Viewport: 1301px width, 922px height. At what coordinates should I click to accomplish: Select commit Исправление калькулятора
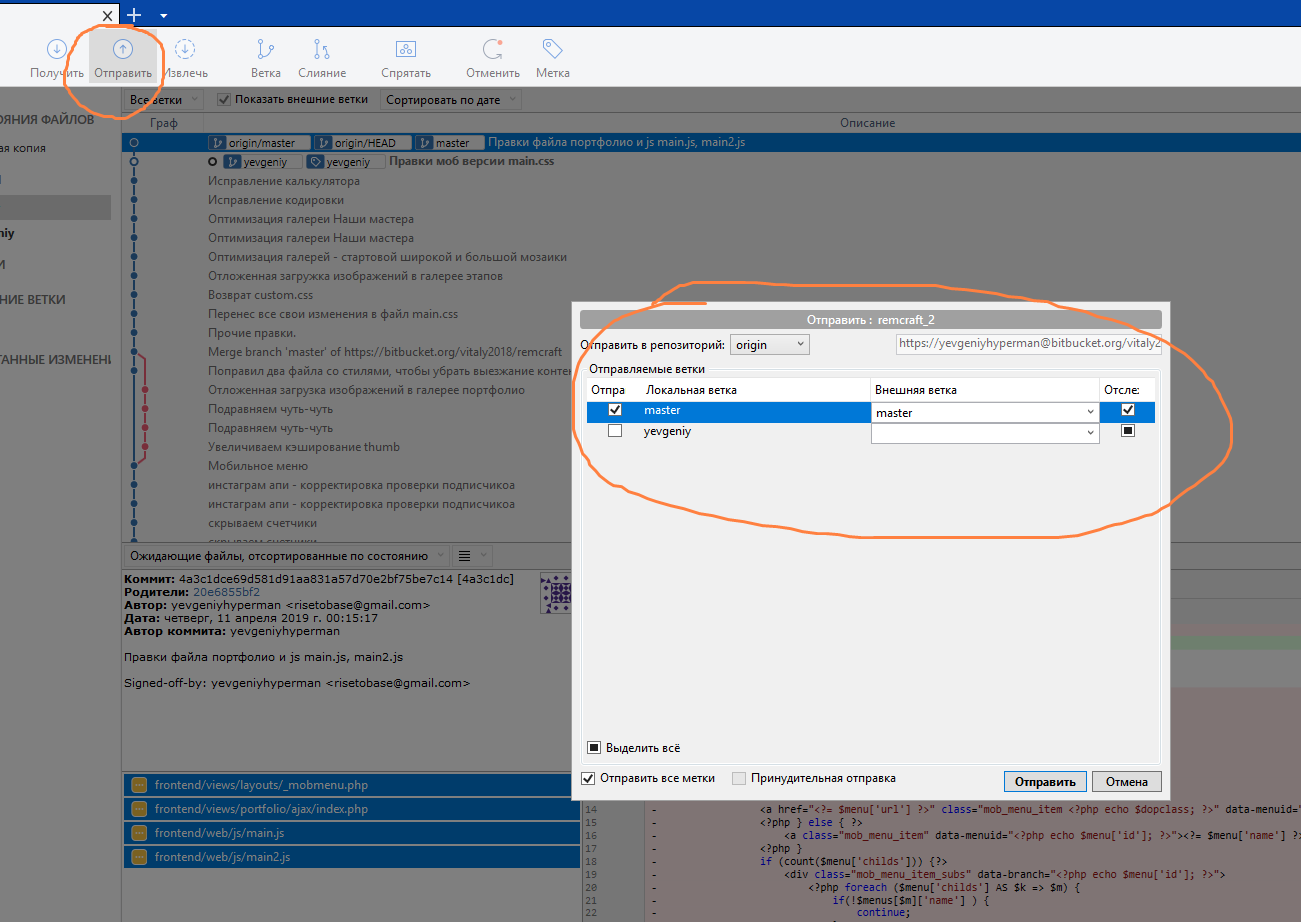284,181
